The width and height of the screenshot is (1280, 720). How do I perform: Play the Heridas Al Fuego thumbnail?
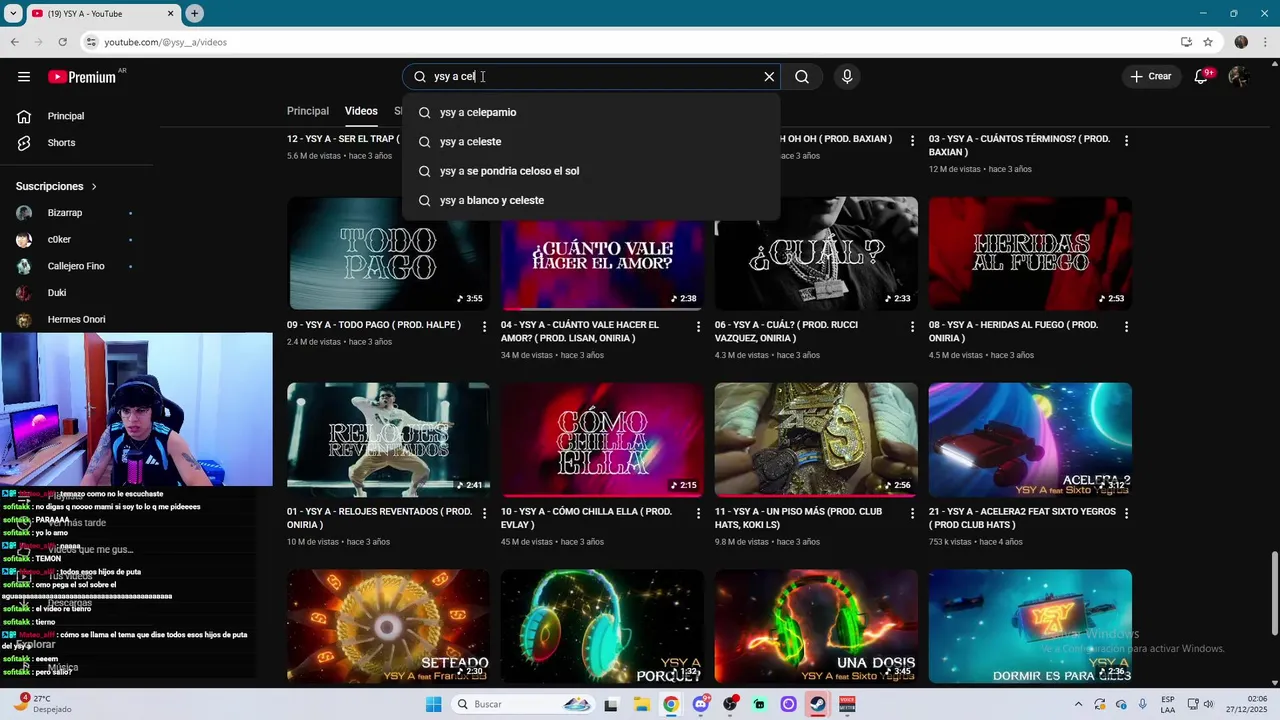pos(1030,253)
